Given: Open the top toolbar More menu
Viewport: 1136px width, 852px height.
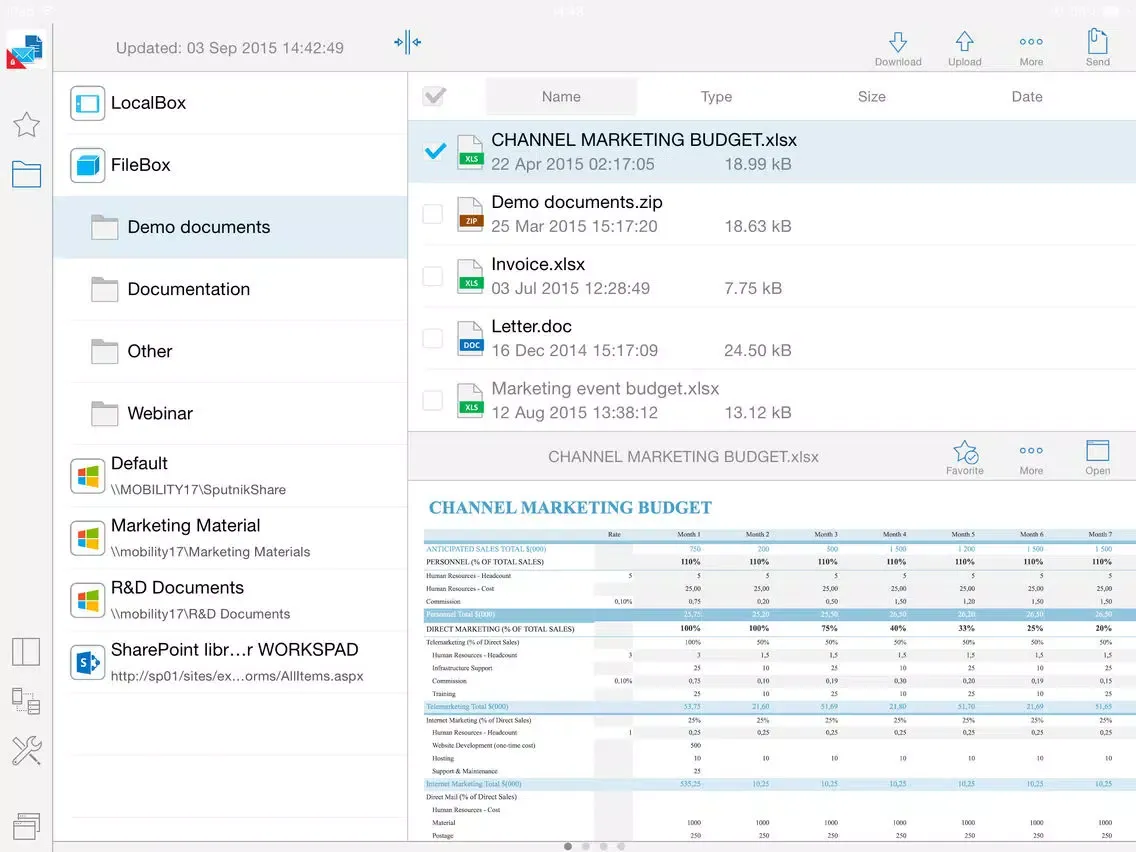Looking at the screenshot, I should [1031, 49].
